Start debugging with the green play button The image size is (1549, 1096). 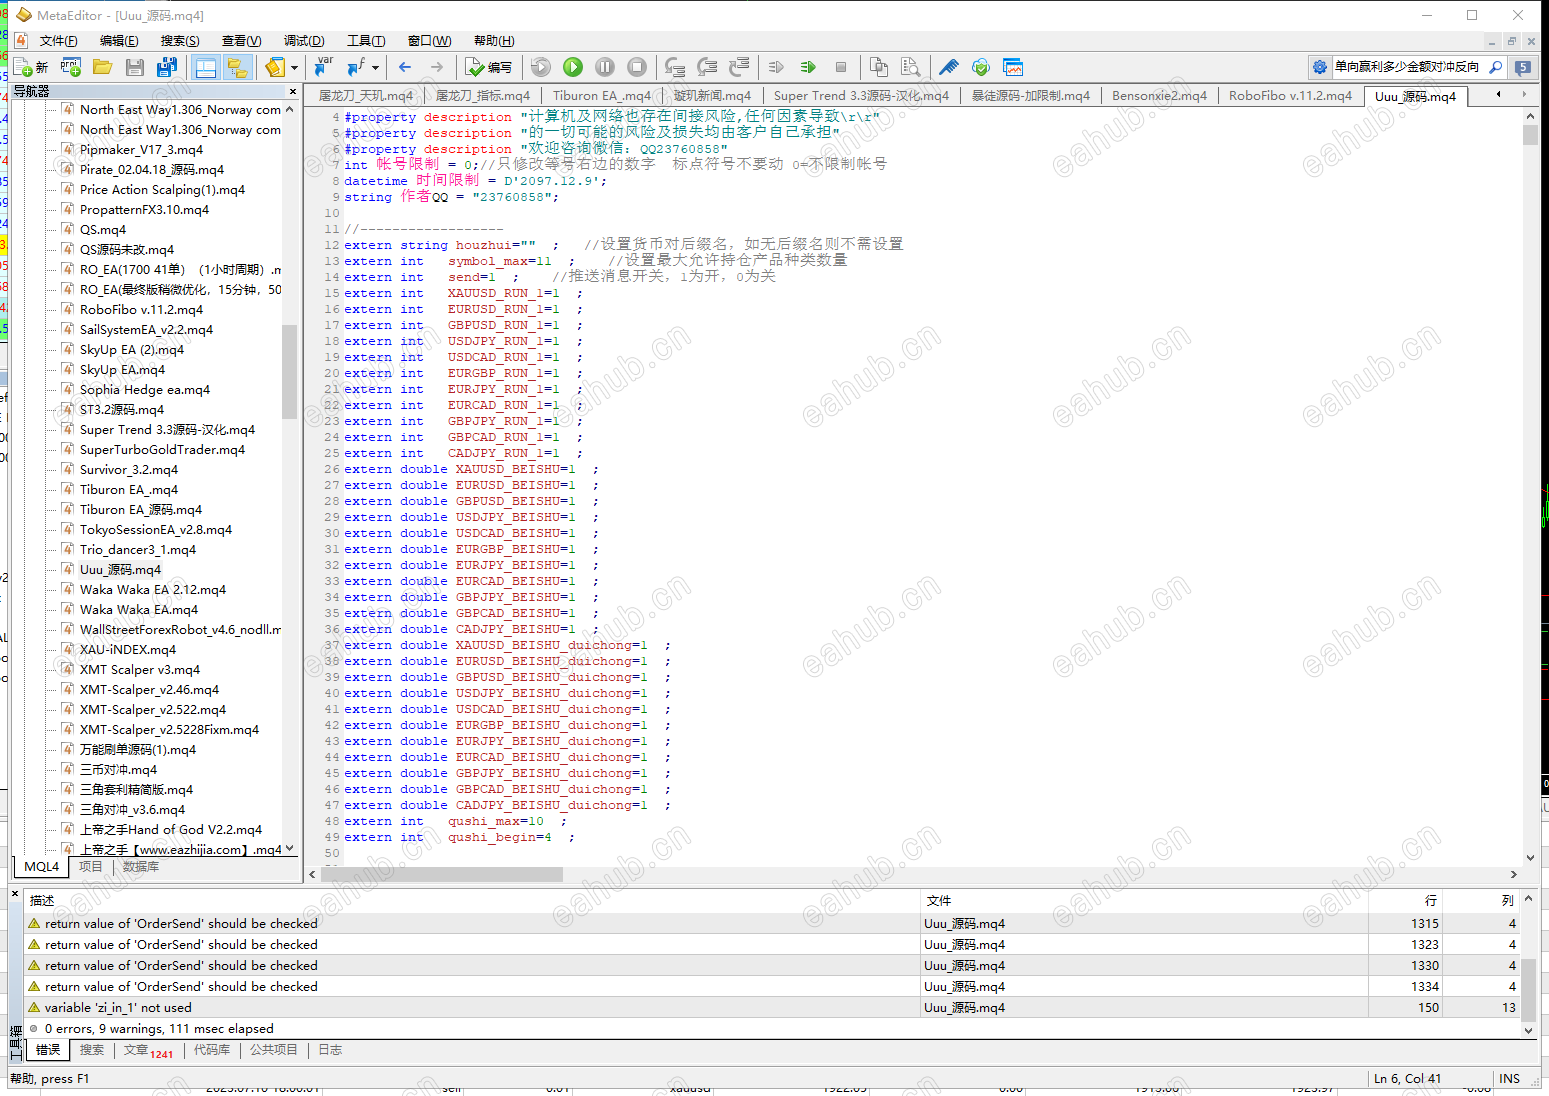tap(573, 67)
